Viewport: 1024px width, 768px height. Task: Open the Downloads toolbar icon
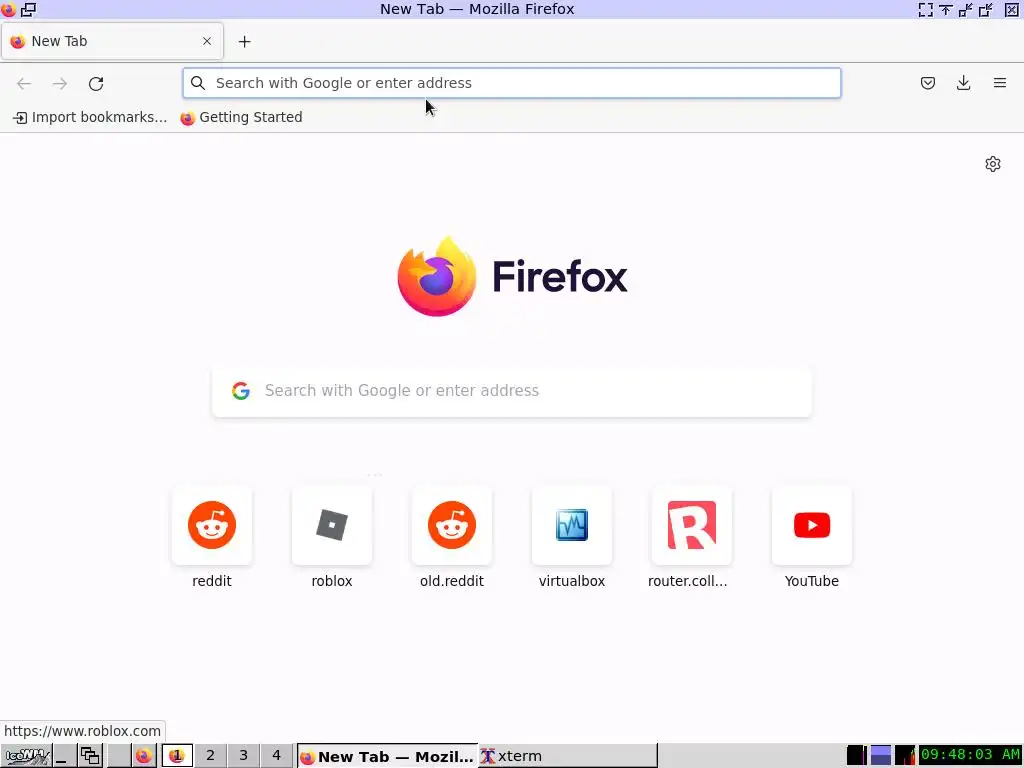[963, 83]
